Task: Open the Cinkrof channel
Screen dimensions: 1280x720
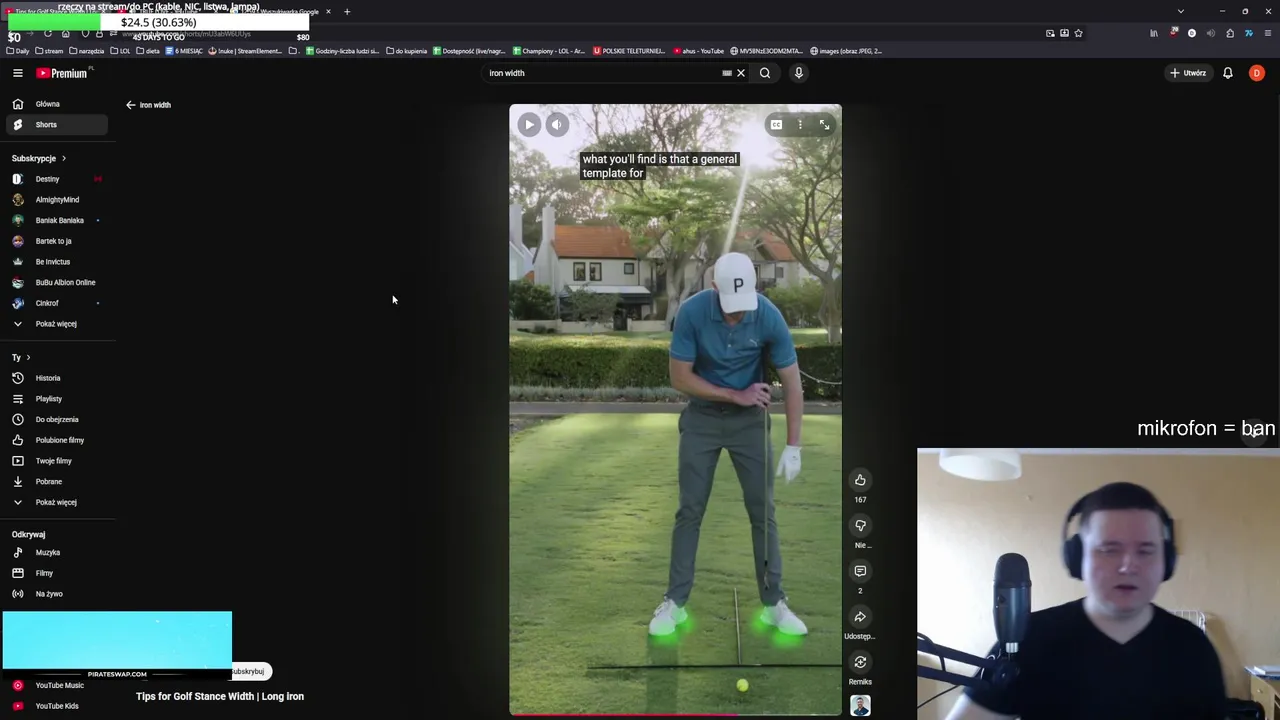Action: point(56,303)
